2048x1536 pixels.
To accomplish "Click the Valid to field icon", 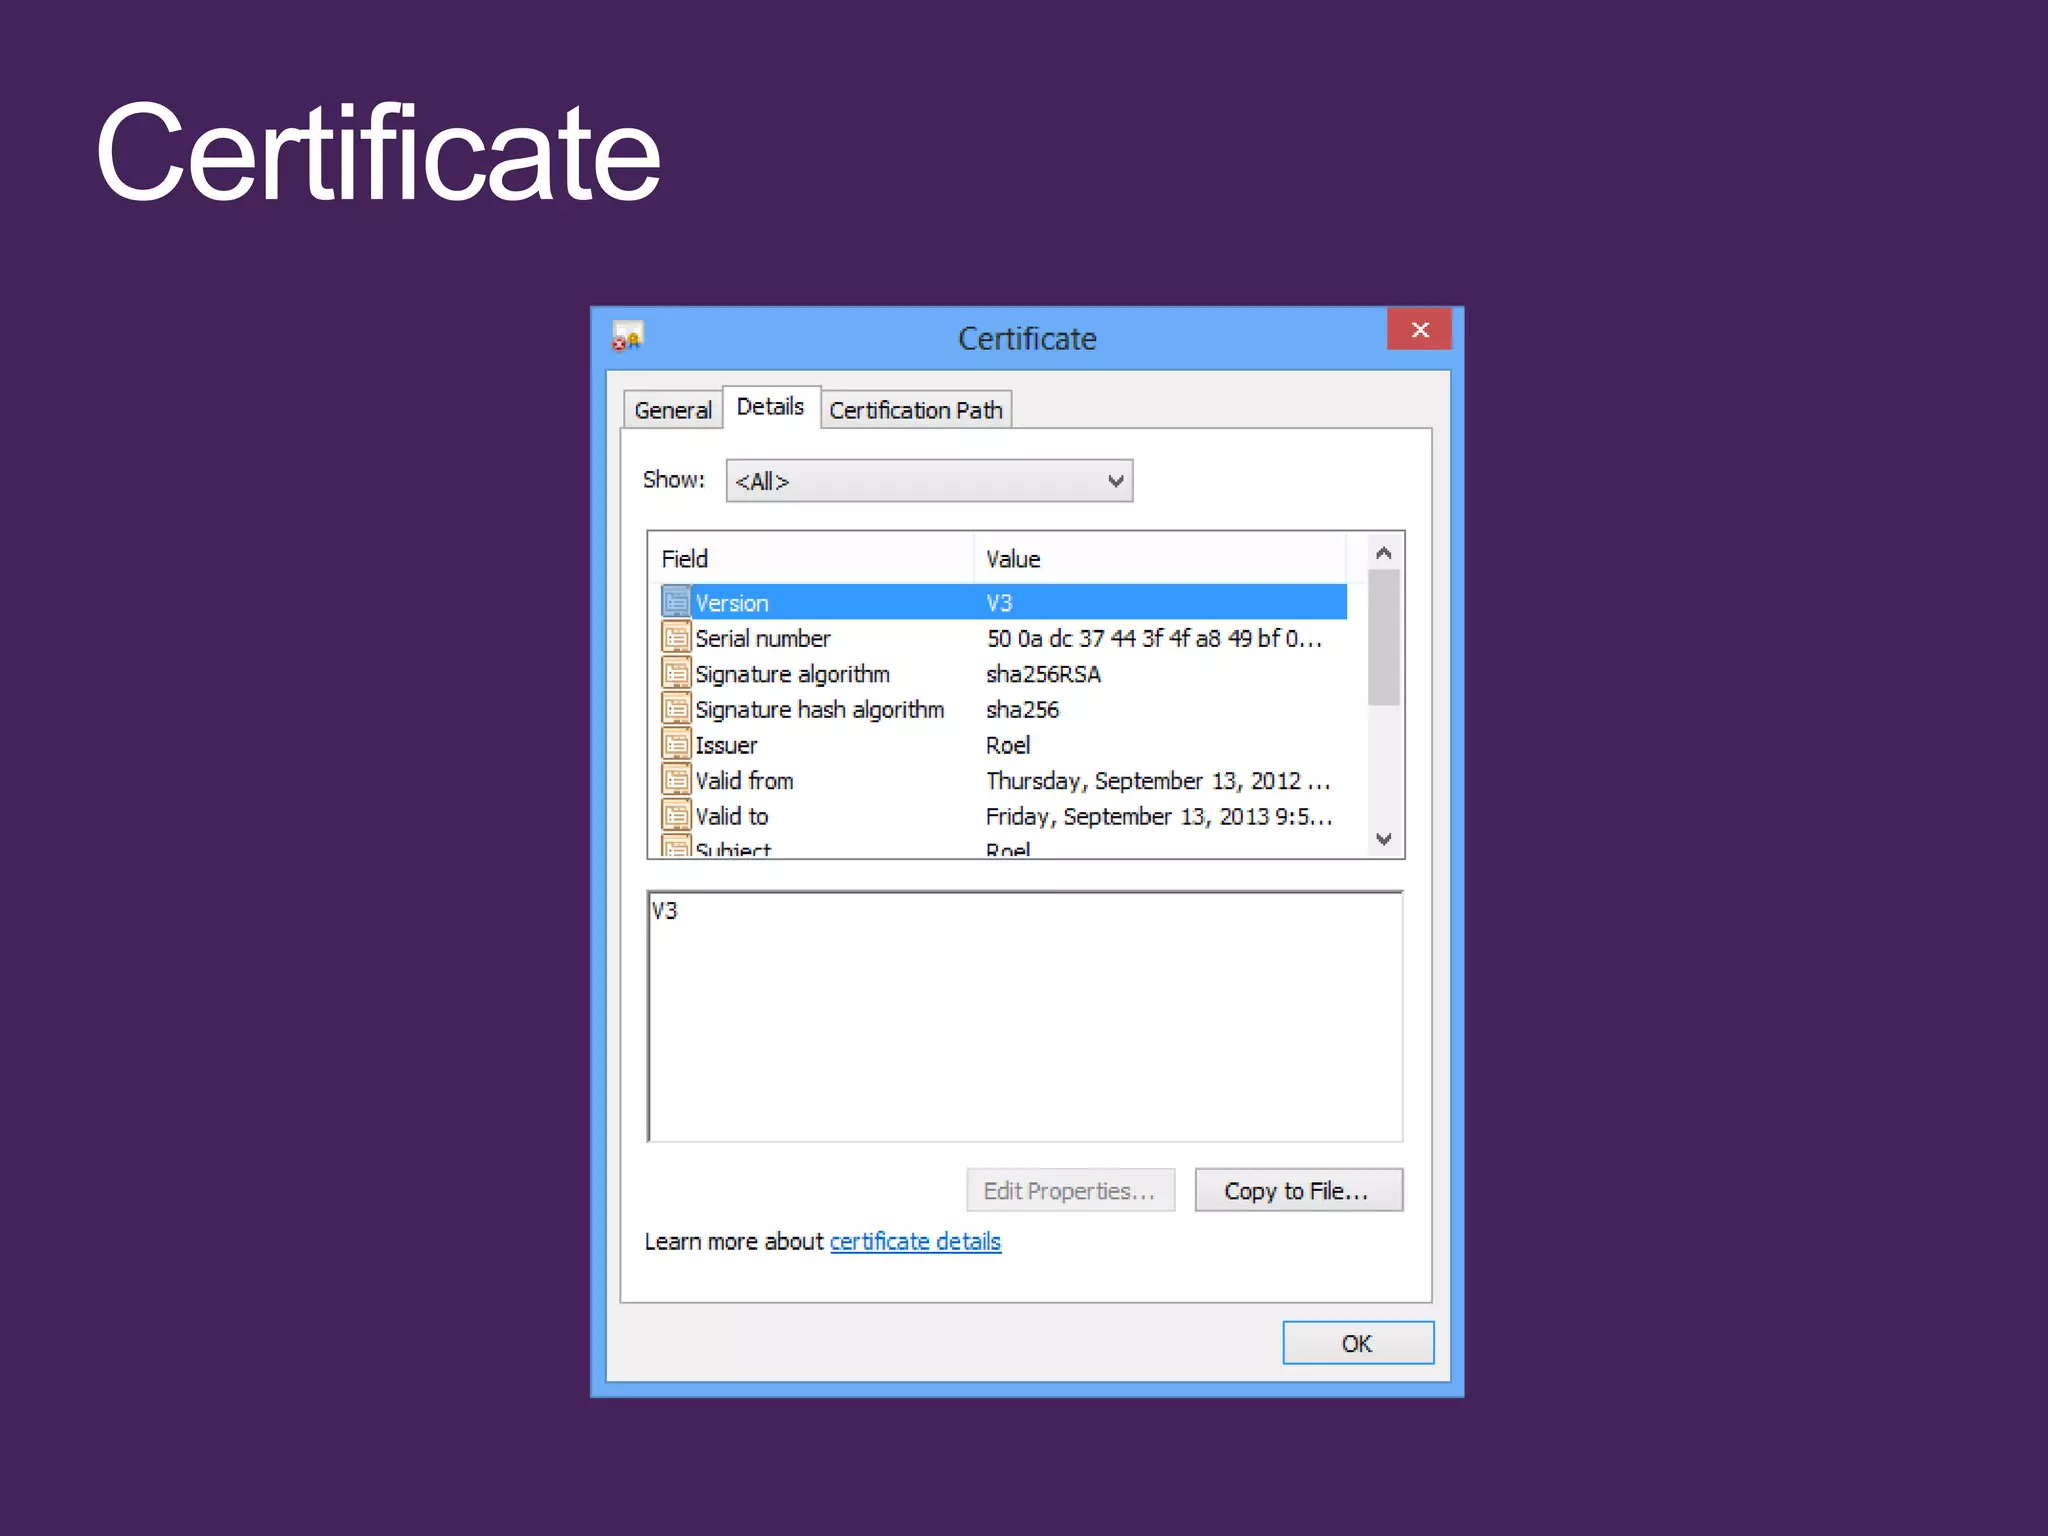I will 676,816.
